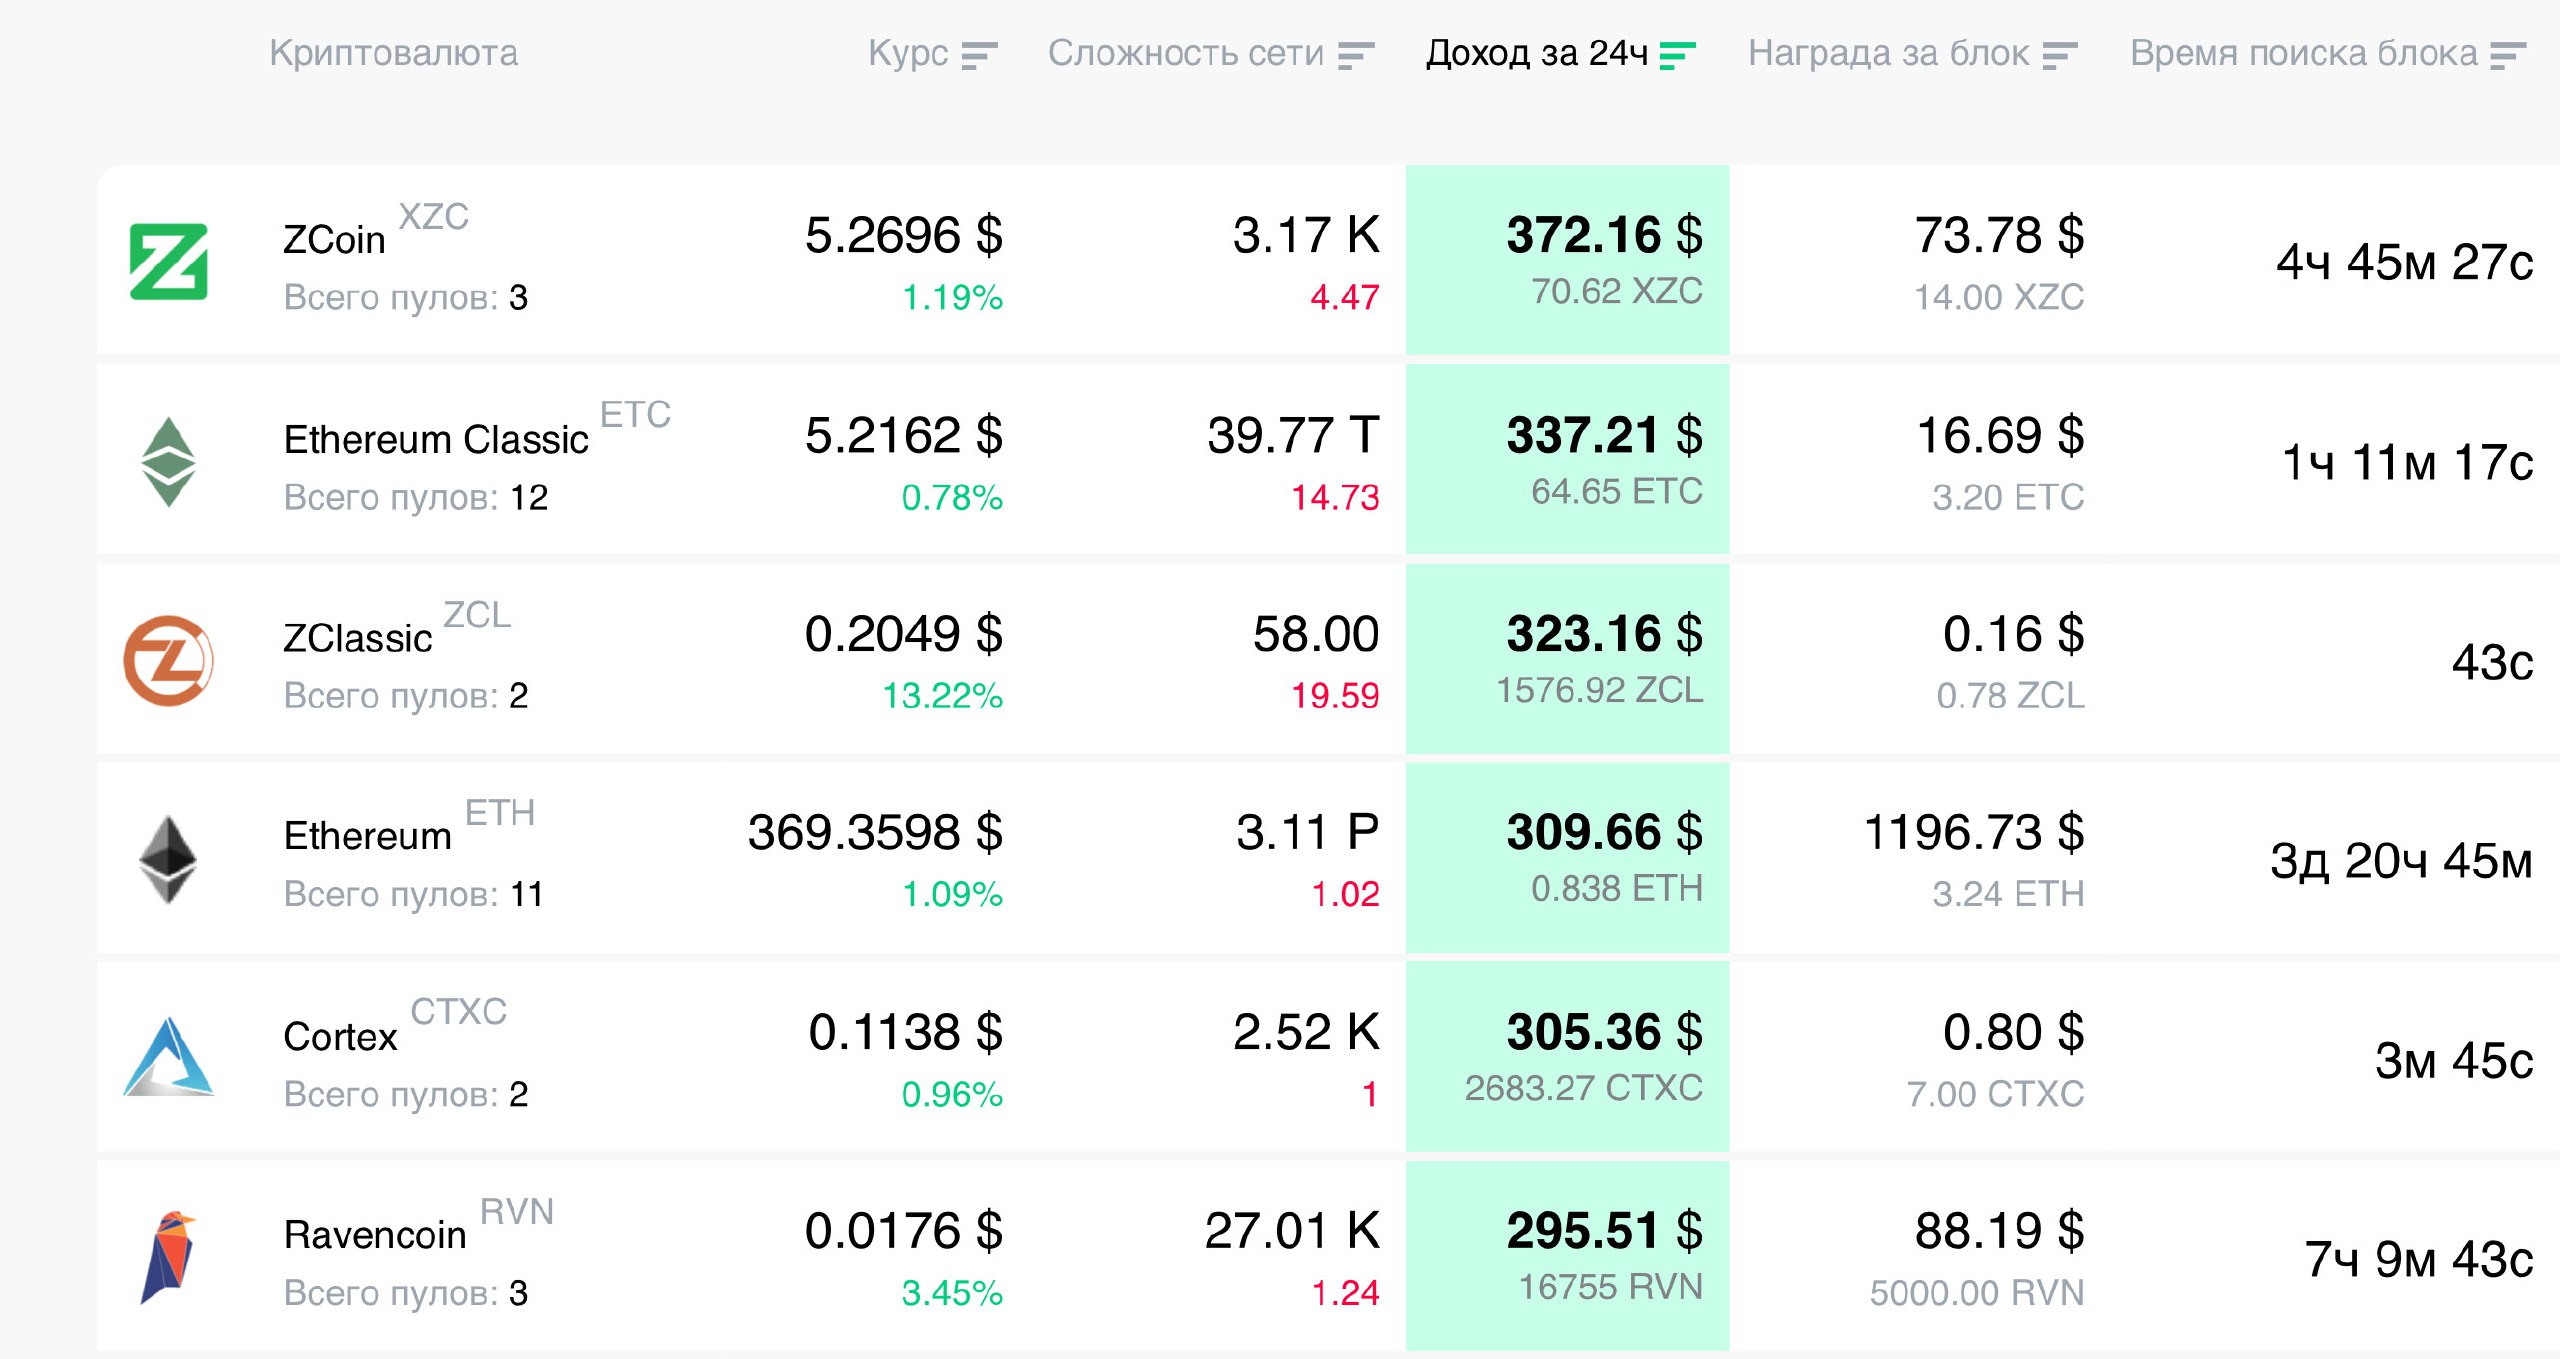The height and width of the screenshot is (1359, 2560).
Task: Open the ZClassic coin name
Action: [x=358, y=638]
